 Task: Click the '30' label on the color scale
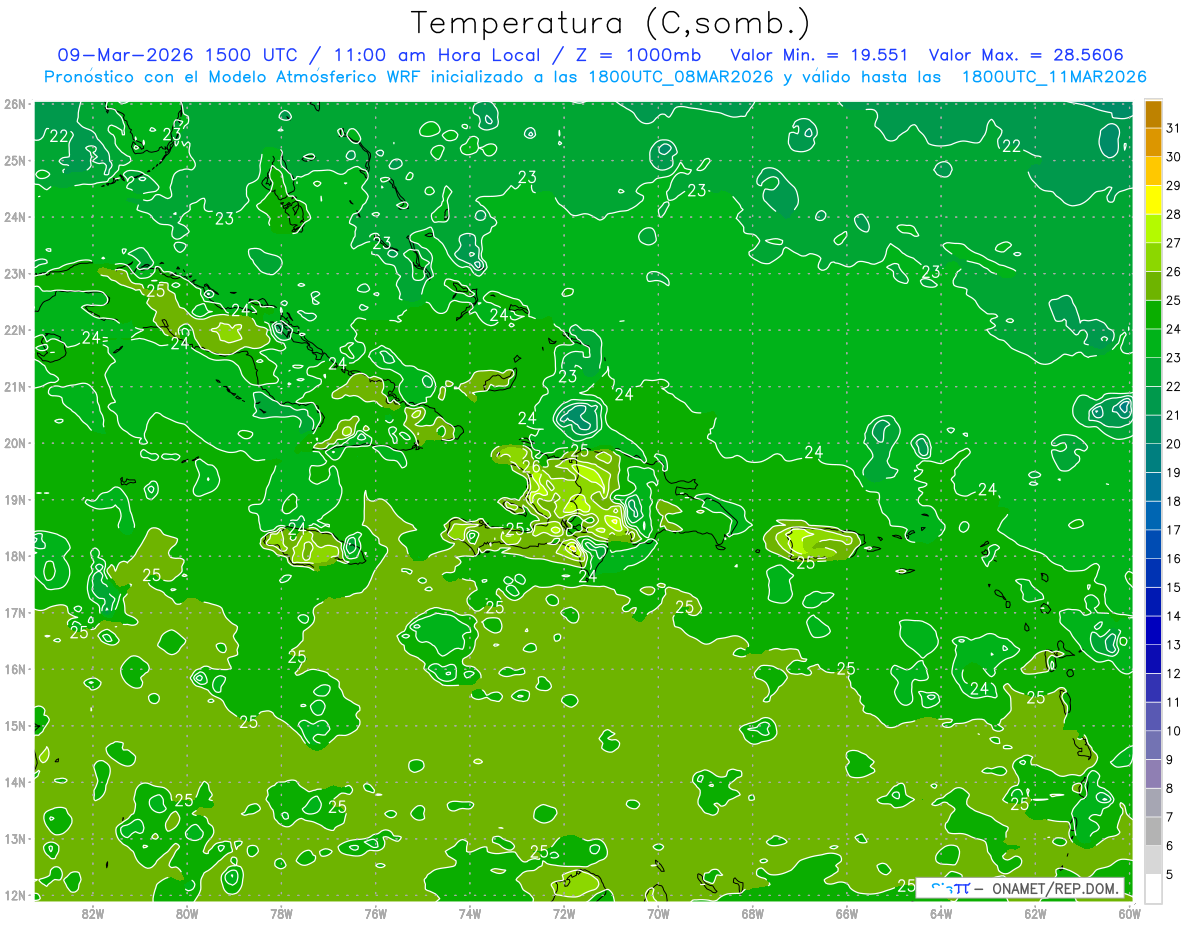coord(1173,156)
